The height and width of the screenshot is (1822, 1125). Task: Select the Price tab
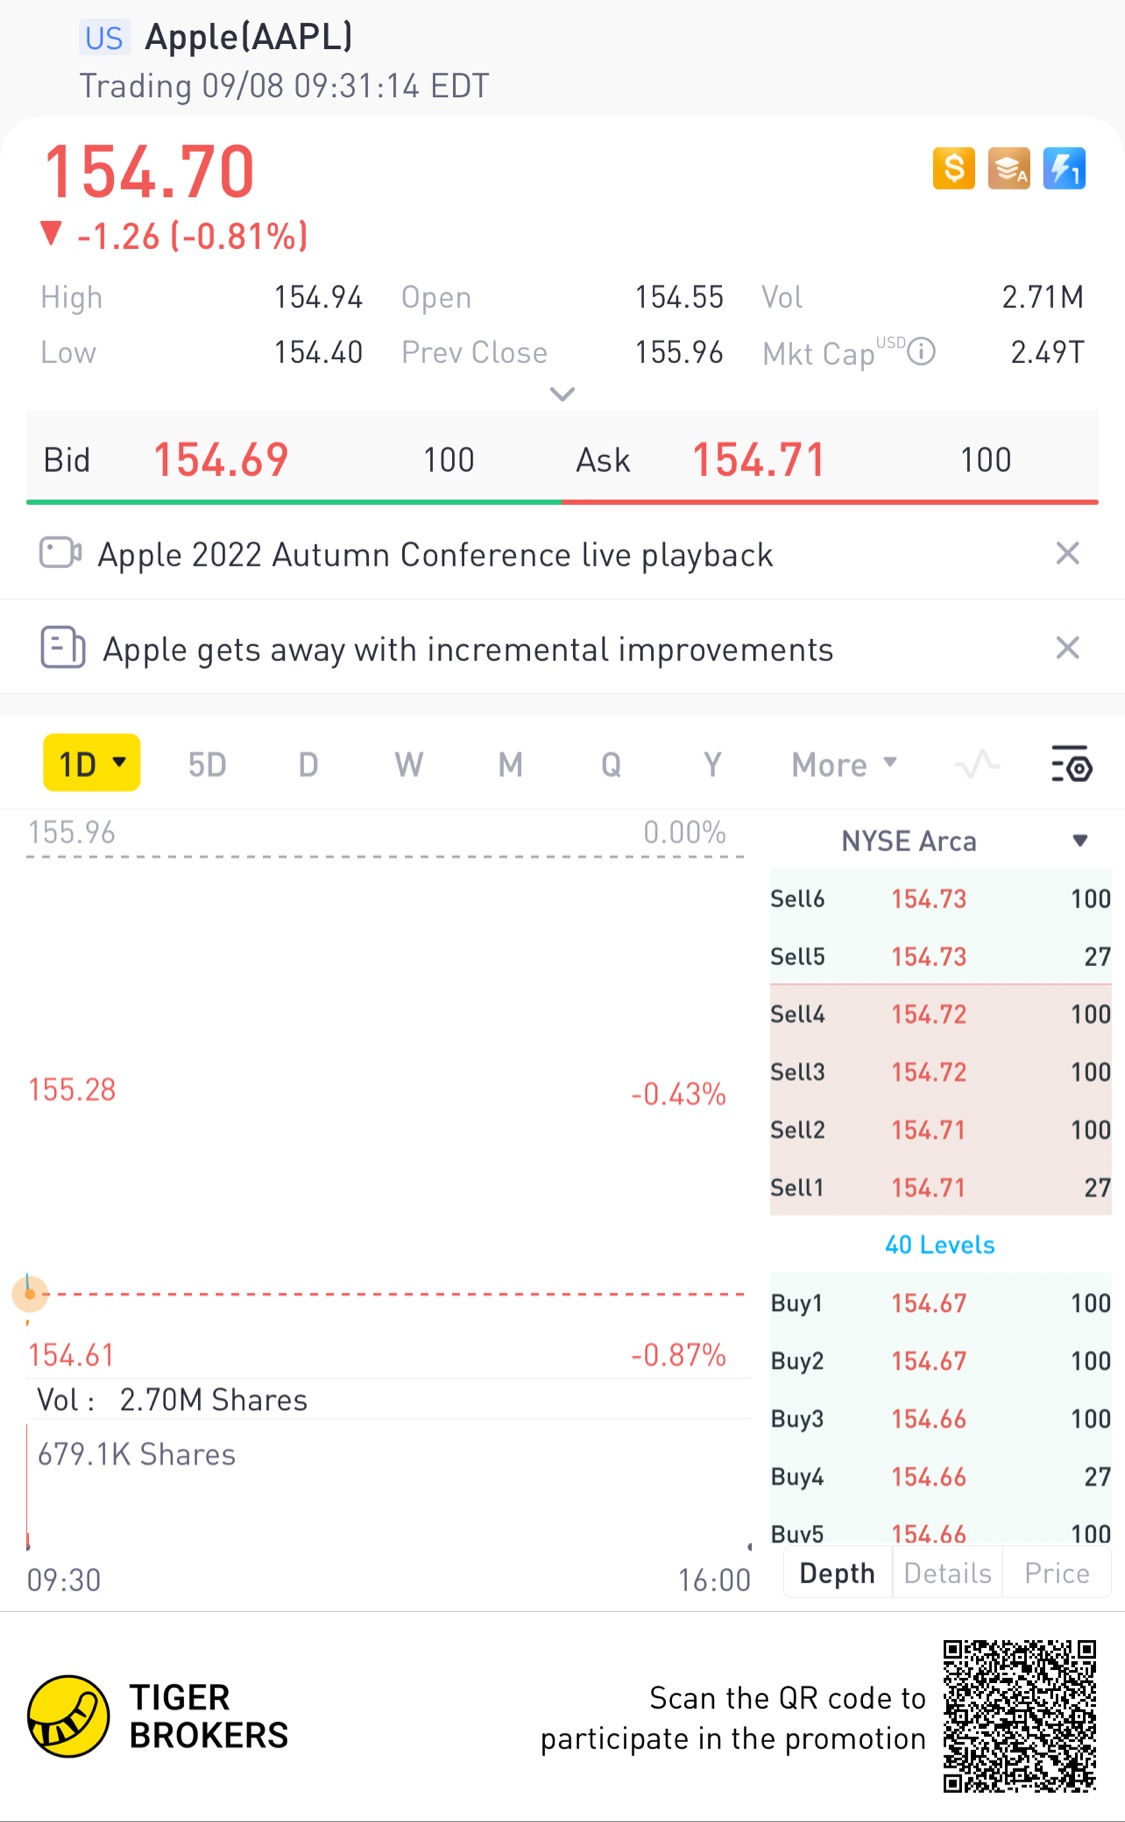coord(1056,1573)
